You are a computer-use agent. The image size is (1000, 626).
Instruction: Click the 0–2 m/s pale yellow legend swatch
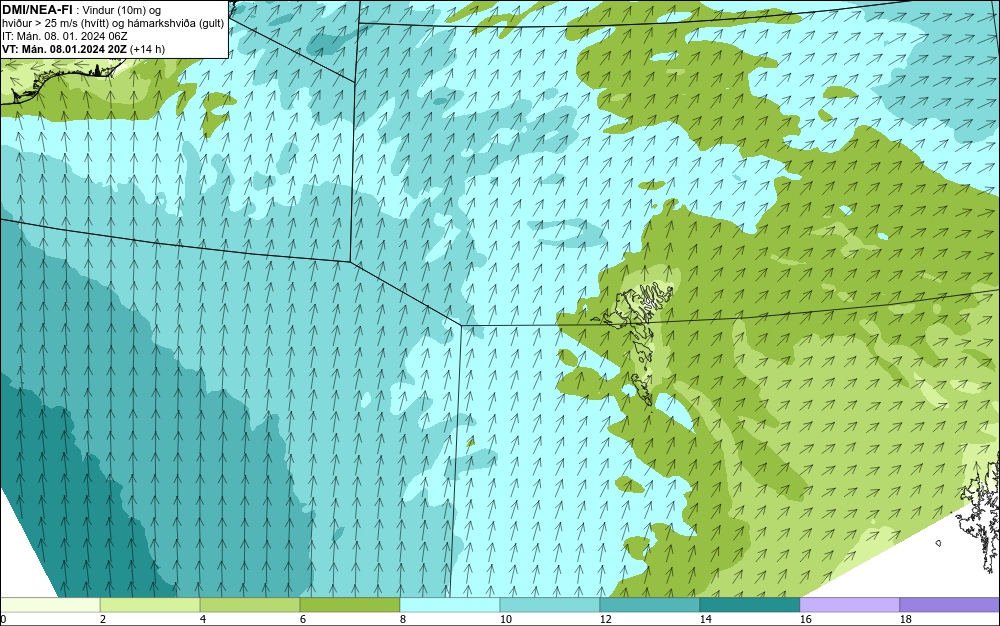point(50,604)
